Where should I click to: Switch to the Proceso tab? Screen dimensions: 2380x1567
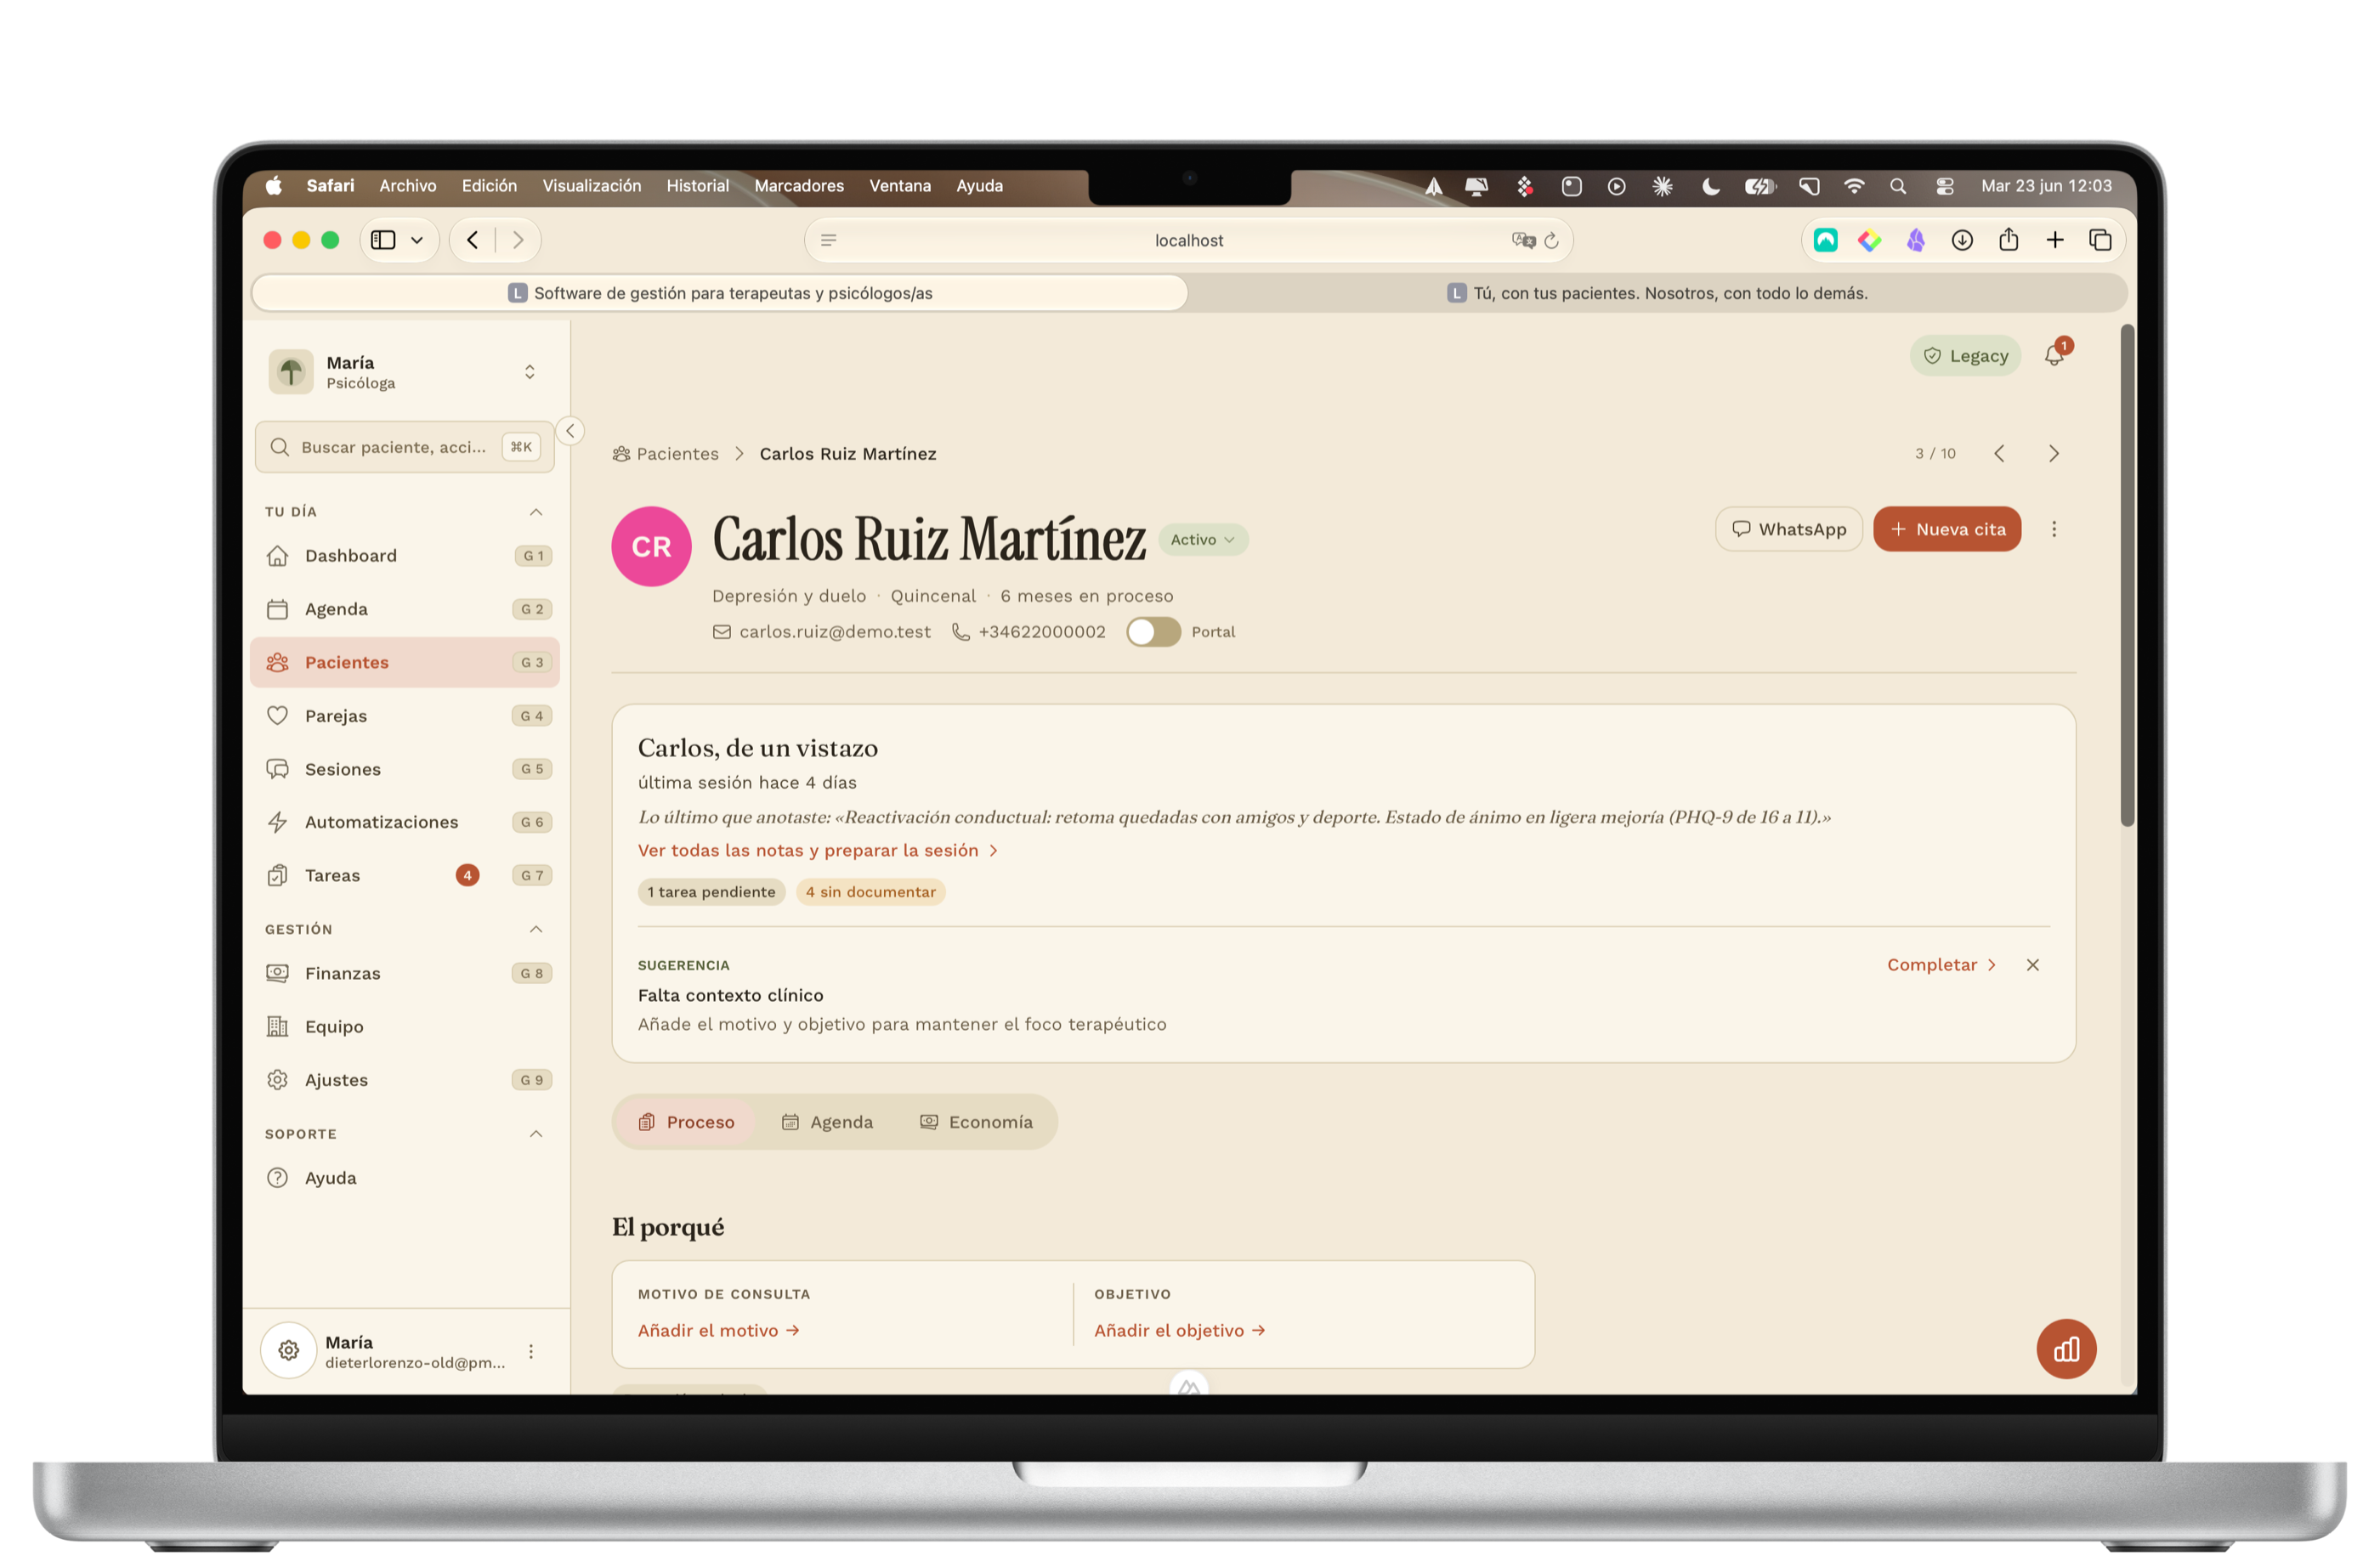[687, 1121]
